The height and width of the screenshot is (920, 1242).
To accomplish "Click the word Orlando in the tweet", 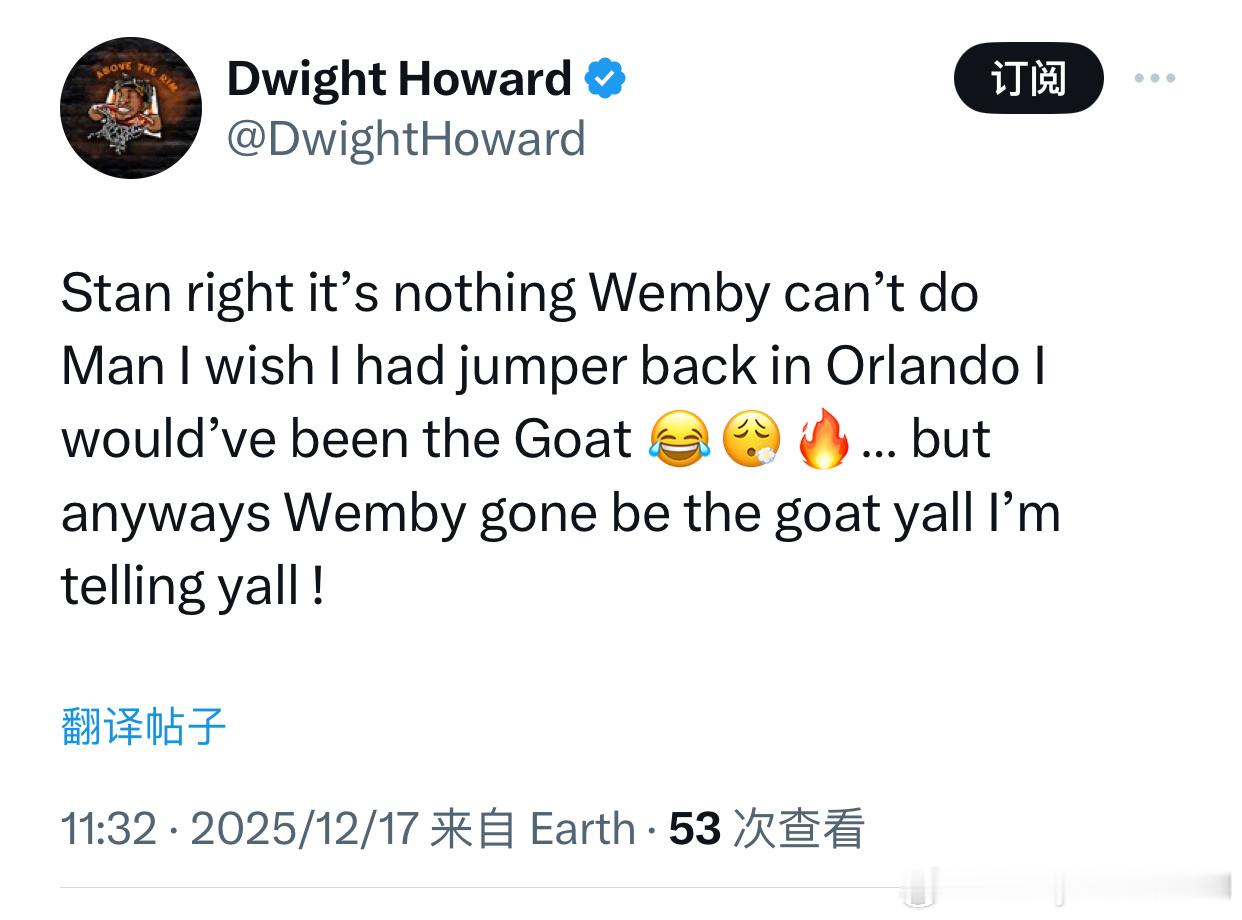I will 922,367.
